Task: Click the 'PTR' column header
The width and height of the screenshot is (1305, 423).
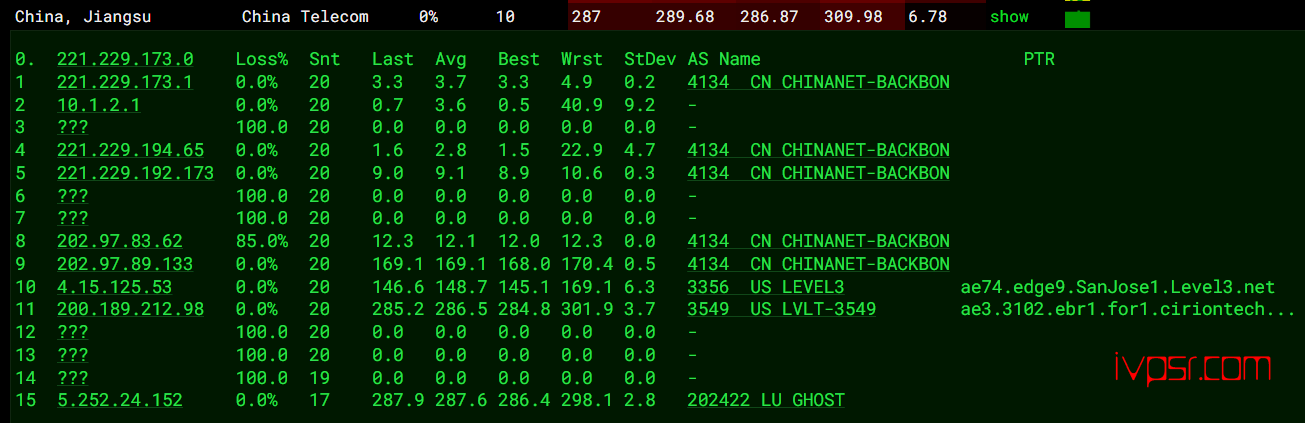Action: [x=1039, y=59]
